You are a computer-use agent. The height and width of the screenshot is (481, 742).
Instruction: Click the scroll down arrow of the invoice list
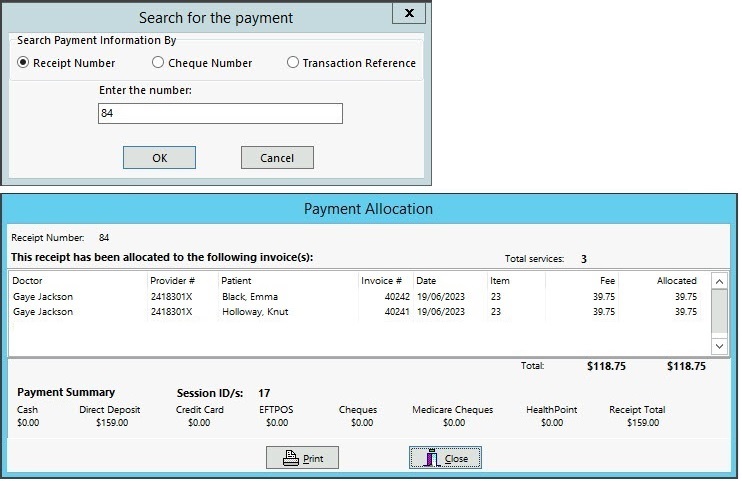coord(719,346)
